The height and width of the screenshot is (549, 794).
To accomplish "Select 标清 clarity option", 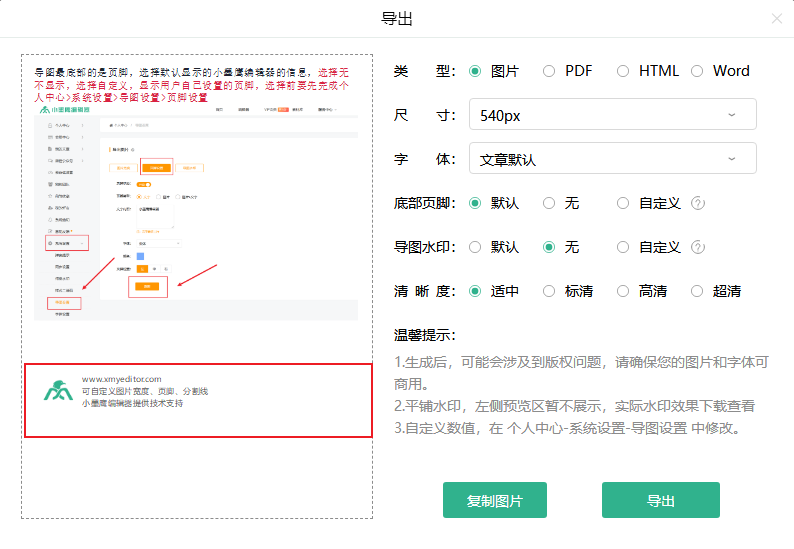I will click(549, 291).
